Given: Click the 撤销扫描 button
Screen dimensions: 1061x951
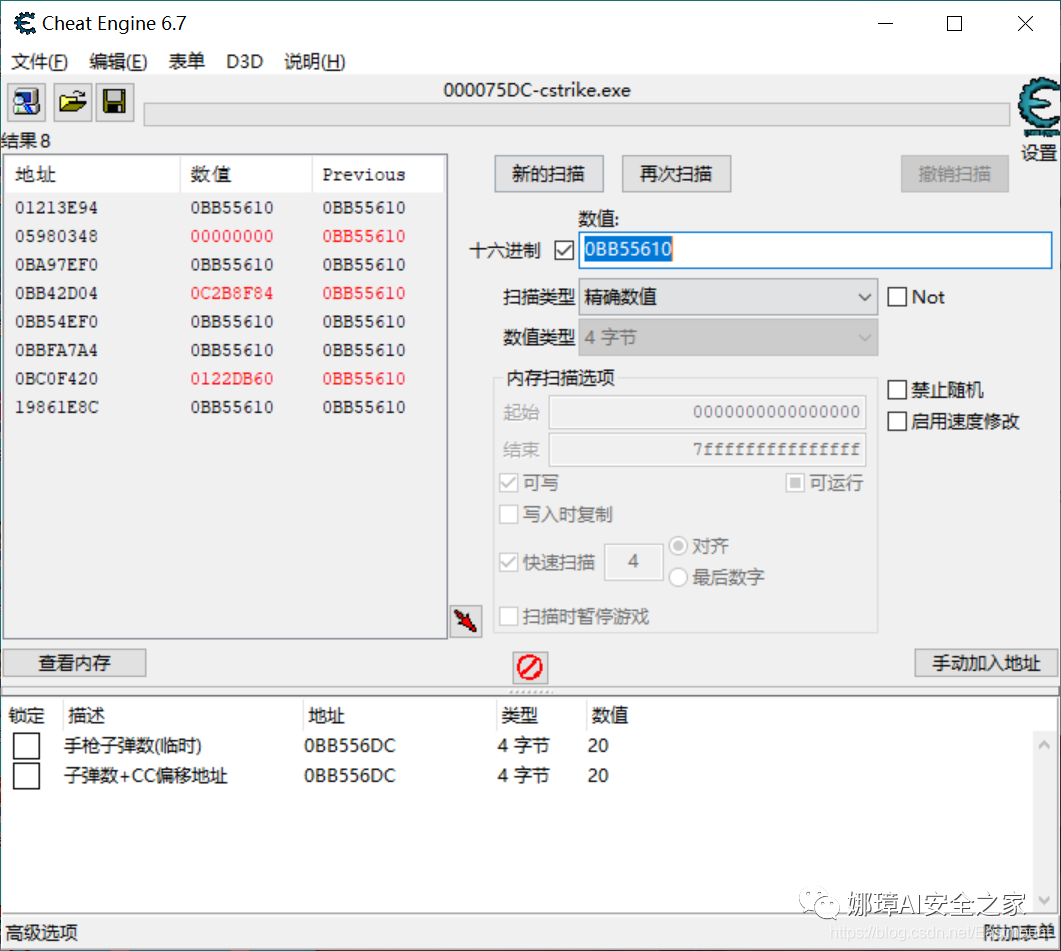Looking at the screenshot, I should (x=954, y=174).
